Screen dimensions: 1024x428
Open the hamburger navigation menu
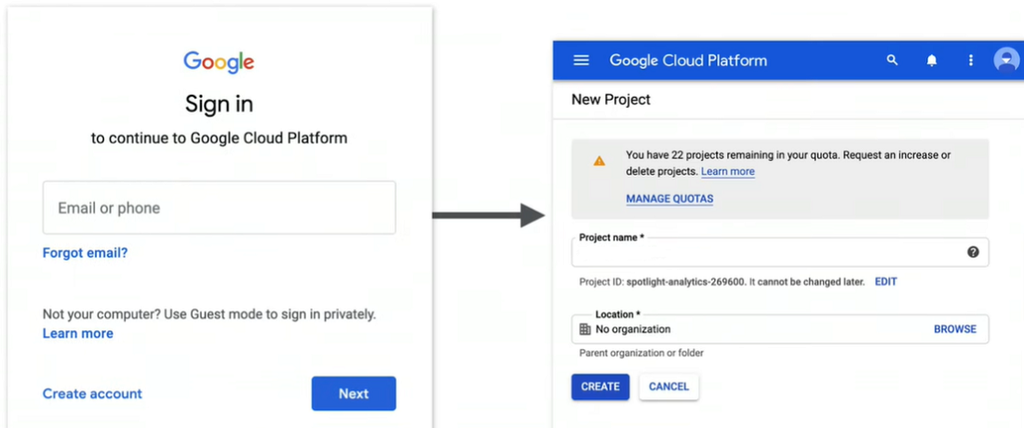[581, 61]
